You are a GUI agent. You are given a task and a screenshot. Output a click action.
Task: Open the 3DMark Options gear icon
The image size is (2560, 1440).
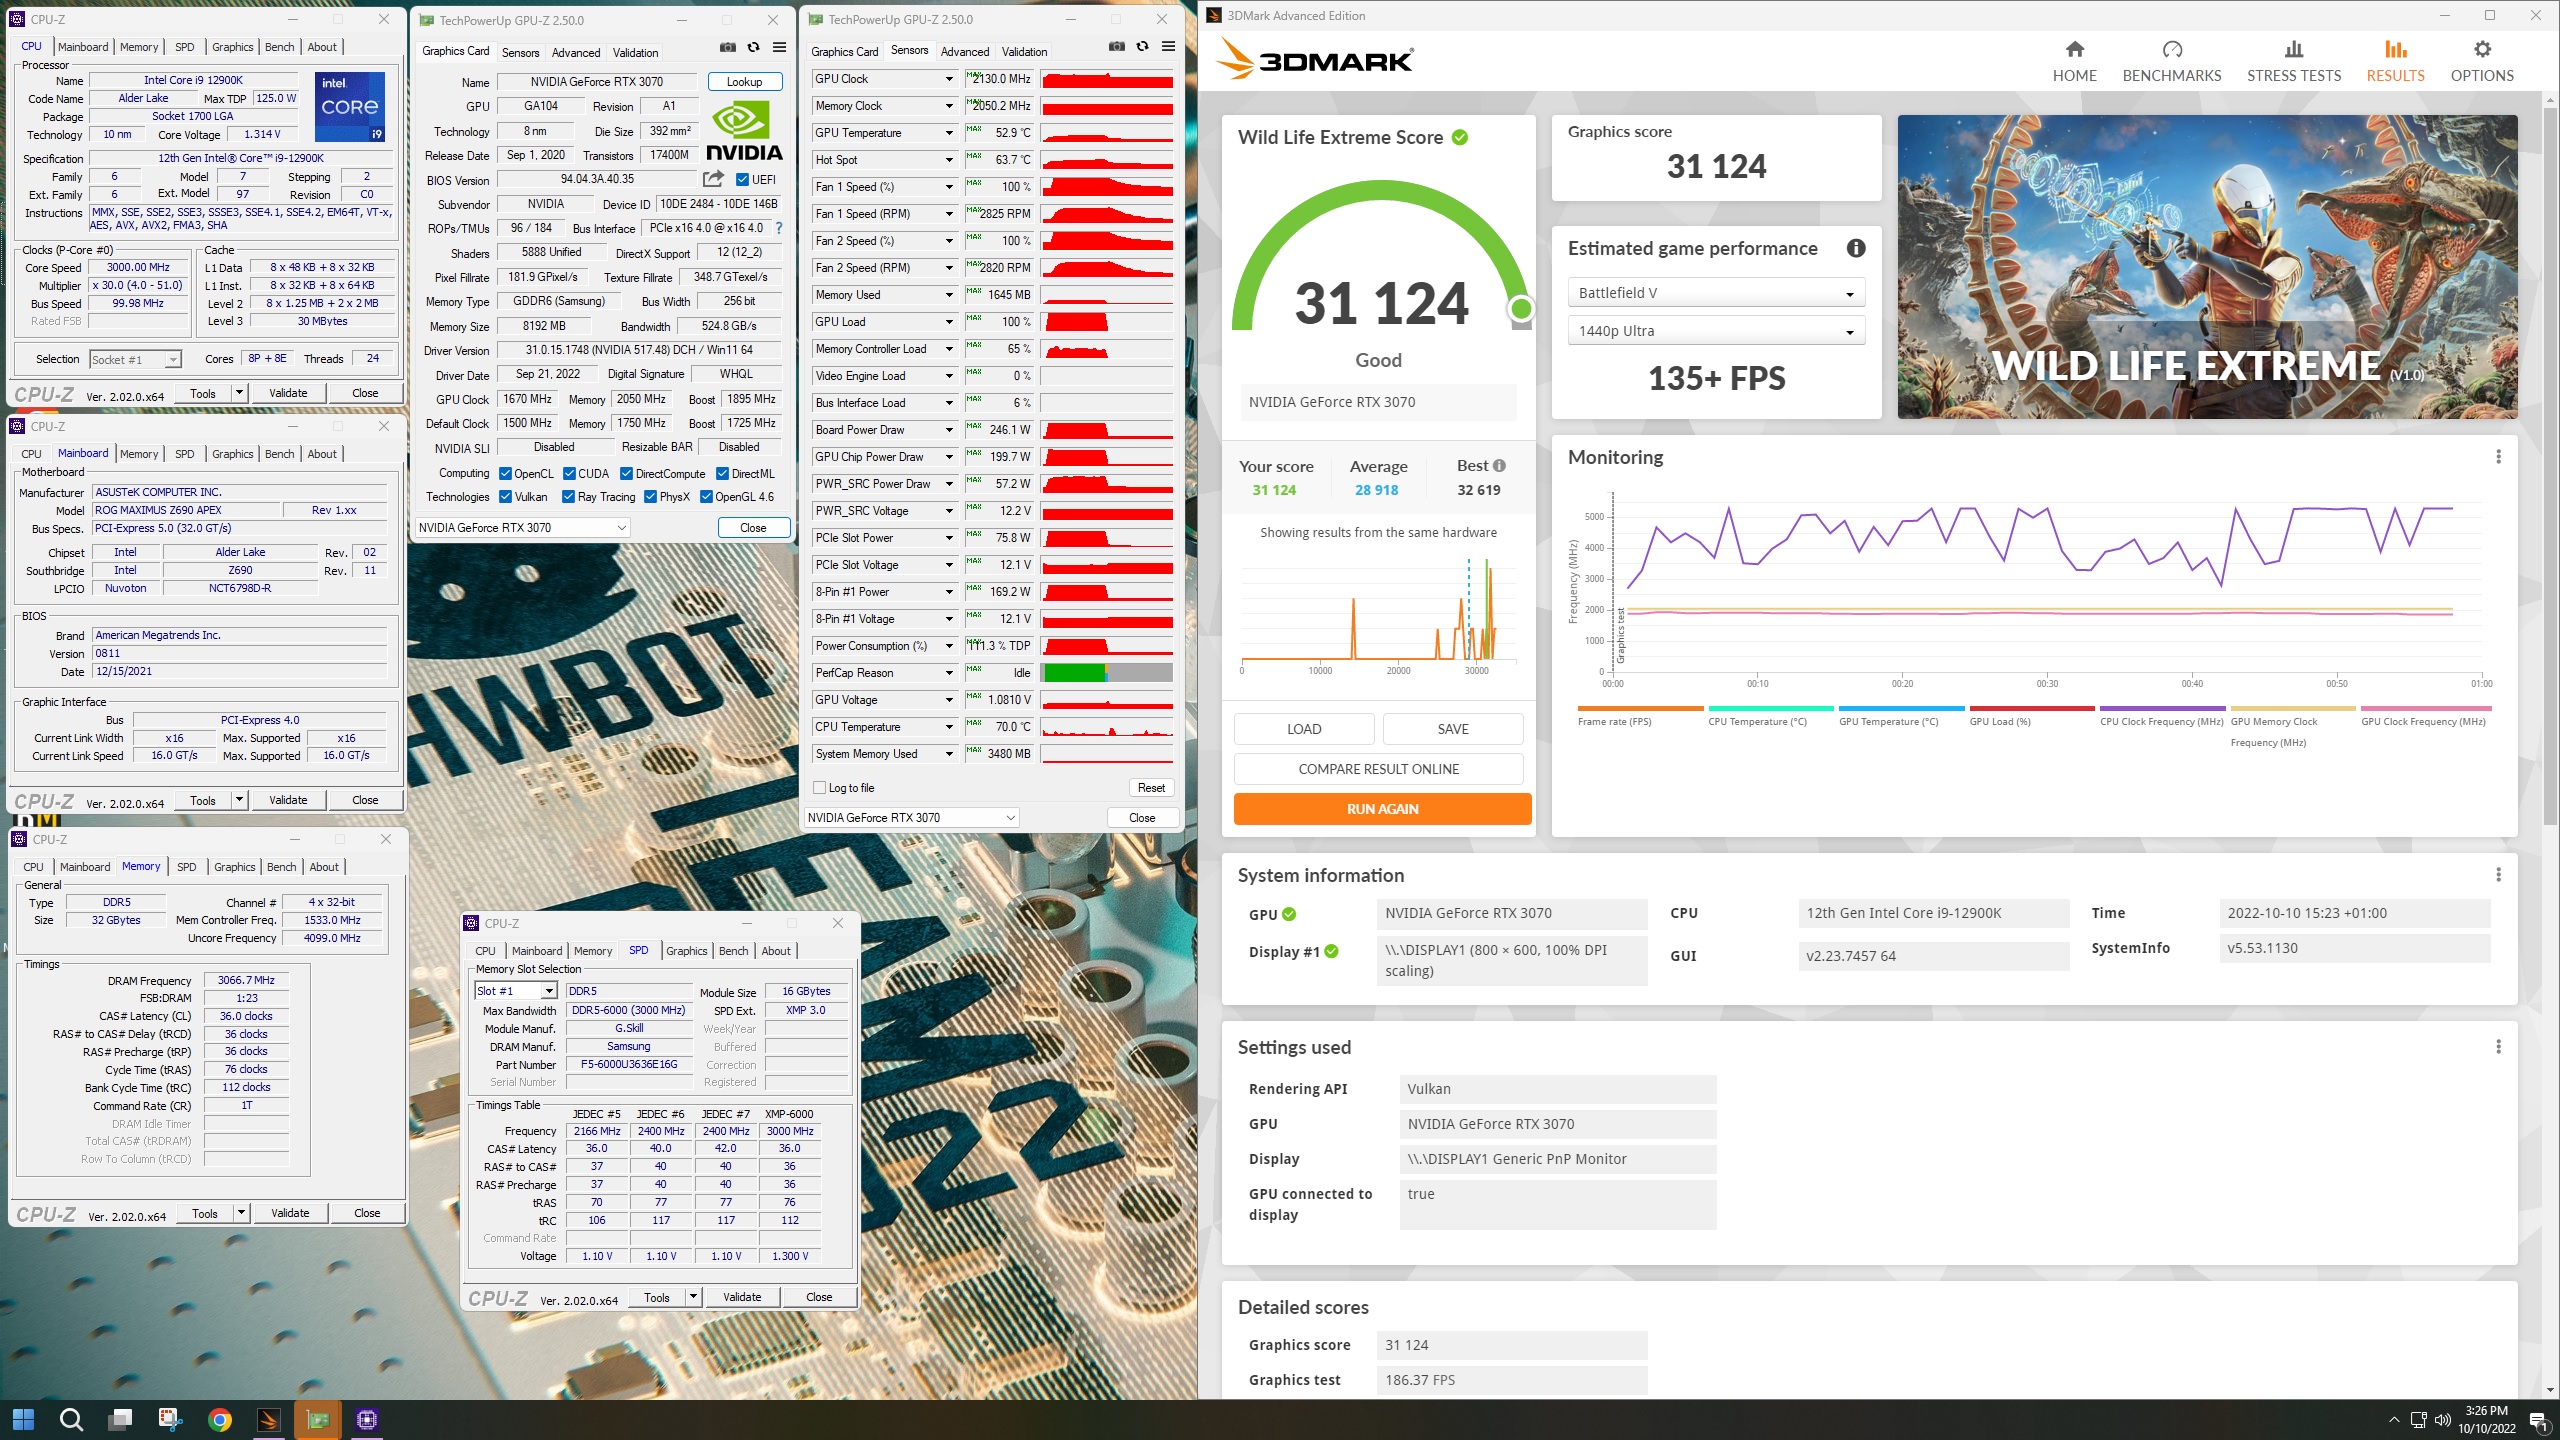(x=2481, y=49)
